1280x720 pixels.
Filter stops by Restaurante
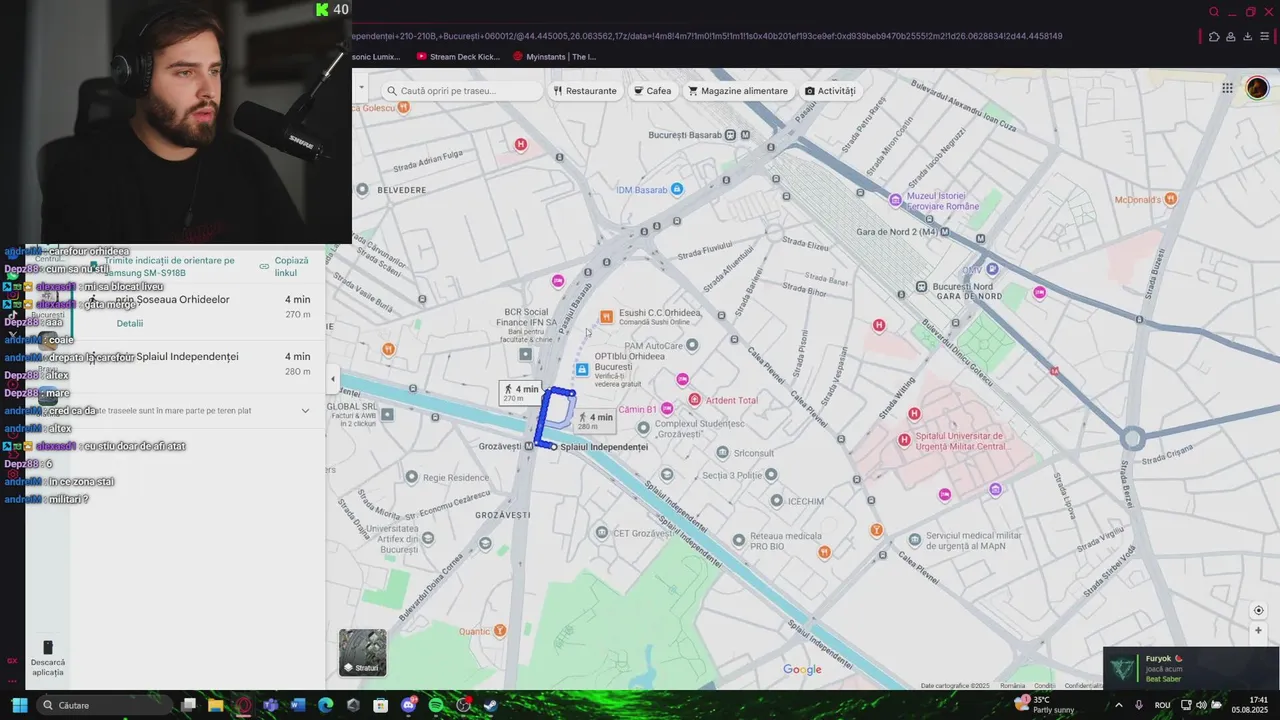point(585,91)
